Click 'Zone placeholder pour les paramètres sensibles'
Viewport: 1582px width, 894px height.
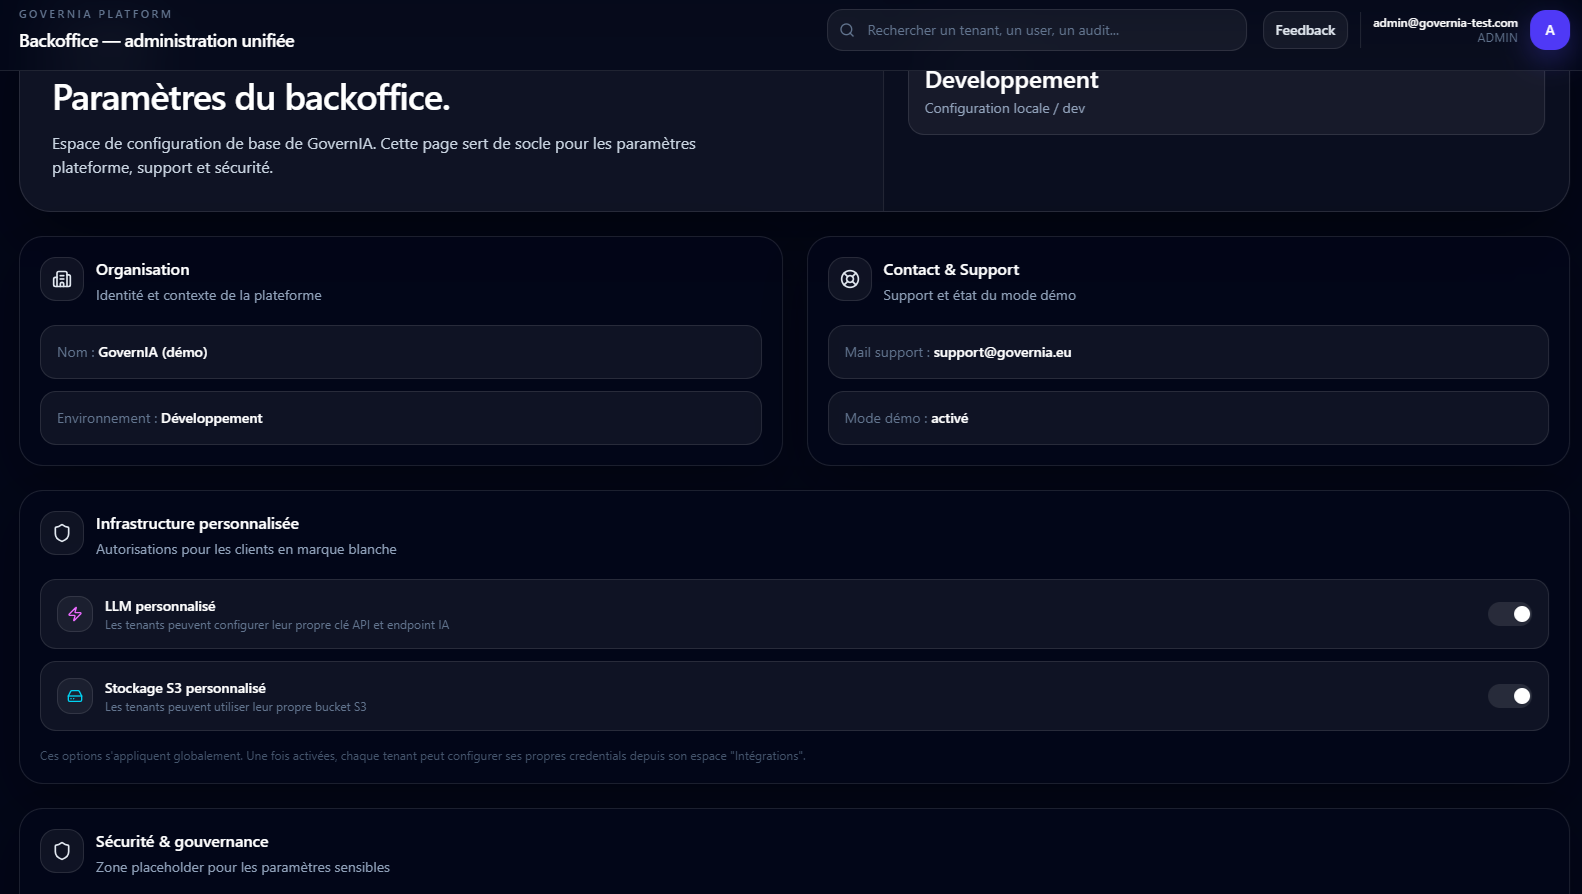point(243,867)
